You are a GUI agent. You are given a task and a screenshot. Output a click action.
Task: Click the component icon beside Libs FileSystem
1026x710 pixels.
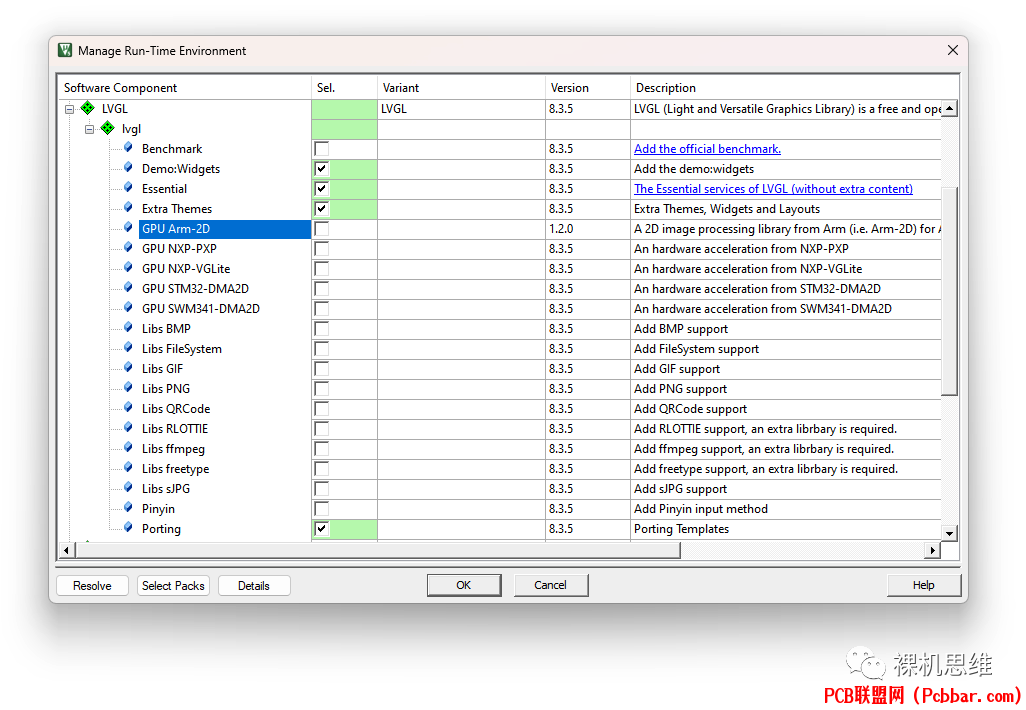click(128, 348)
